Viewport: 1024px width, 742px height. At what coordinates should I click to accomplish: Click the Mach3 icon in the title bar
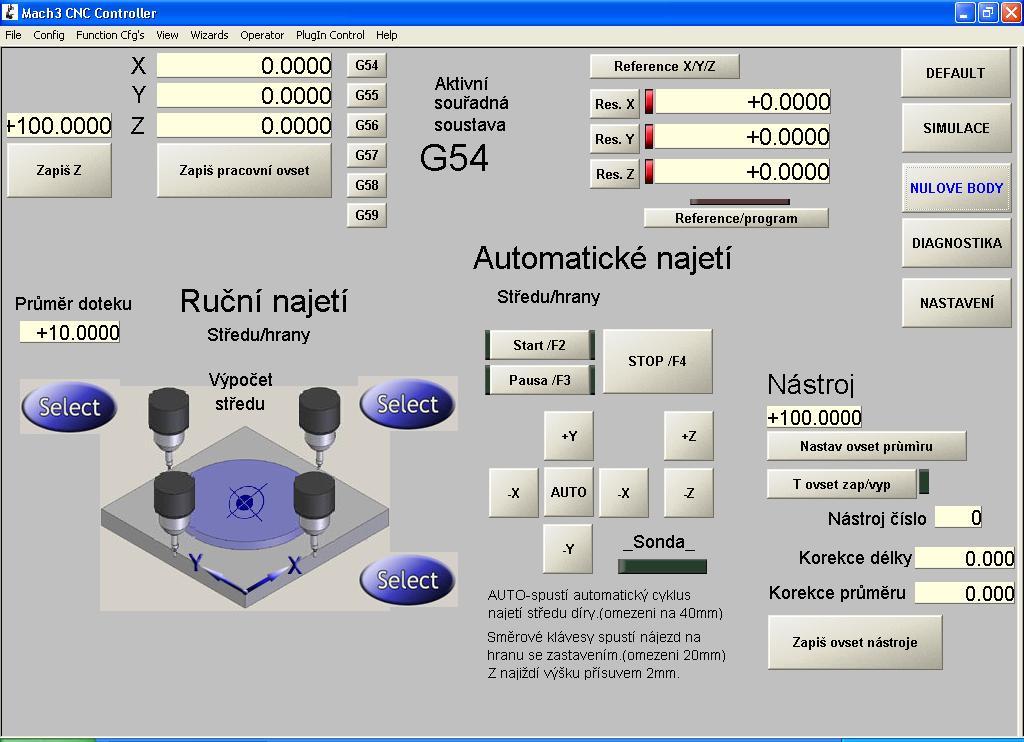(x=11, y=13)
